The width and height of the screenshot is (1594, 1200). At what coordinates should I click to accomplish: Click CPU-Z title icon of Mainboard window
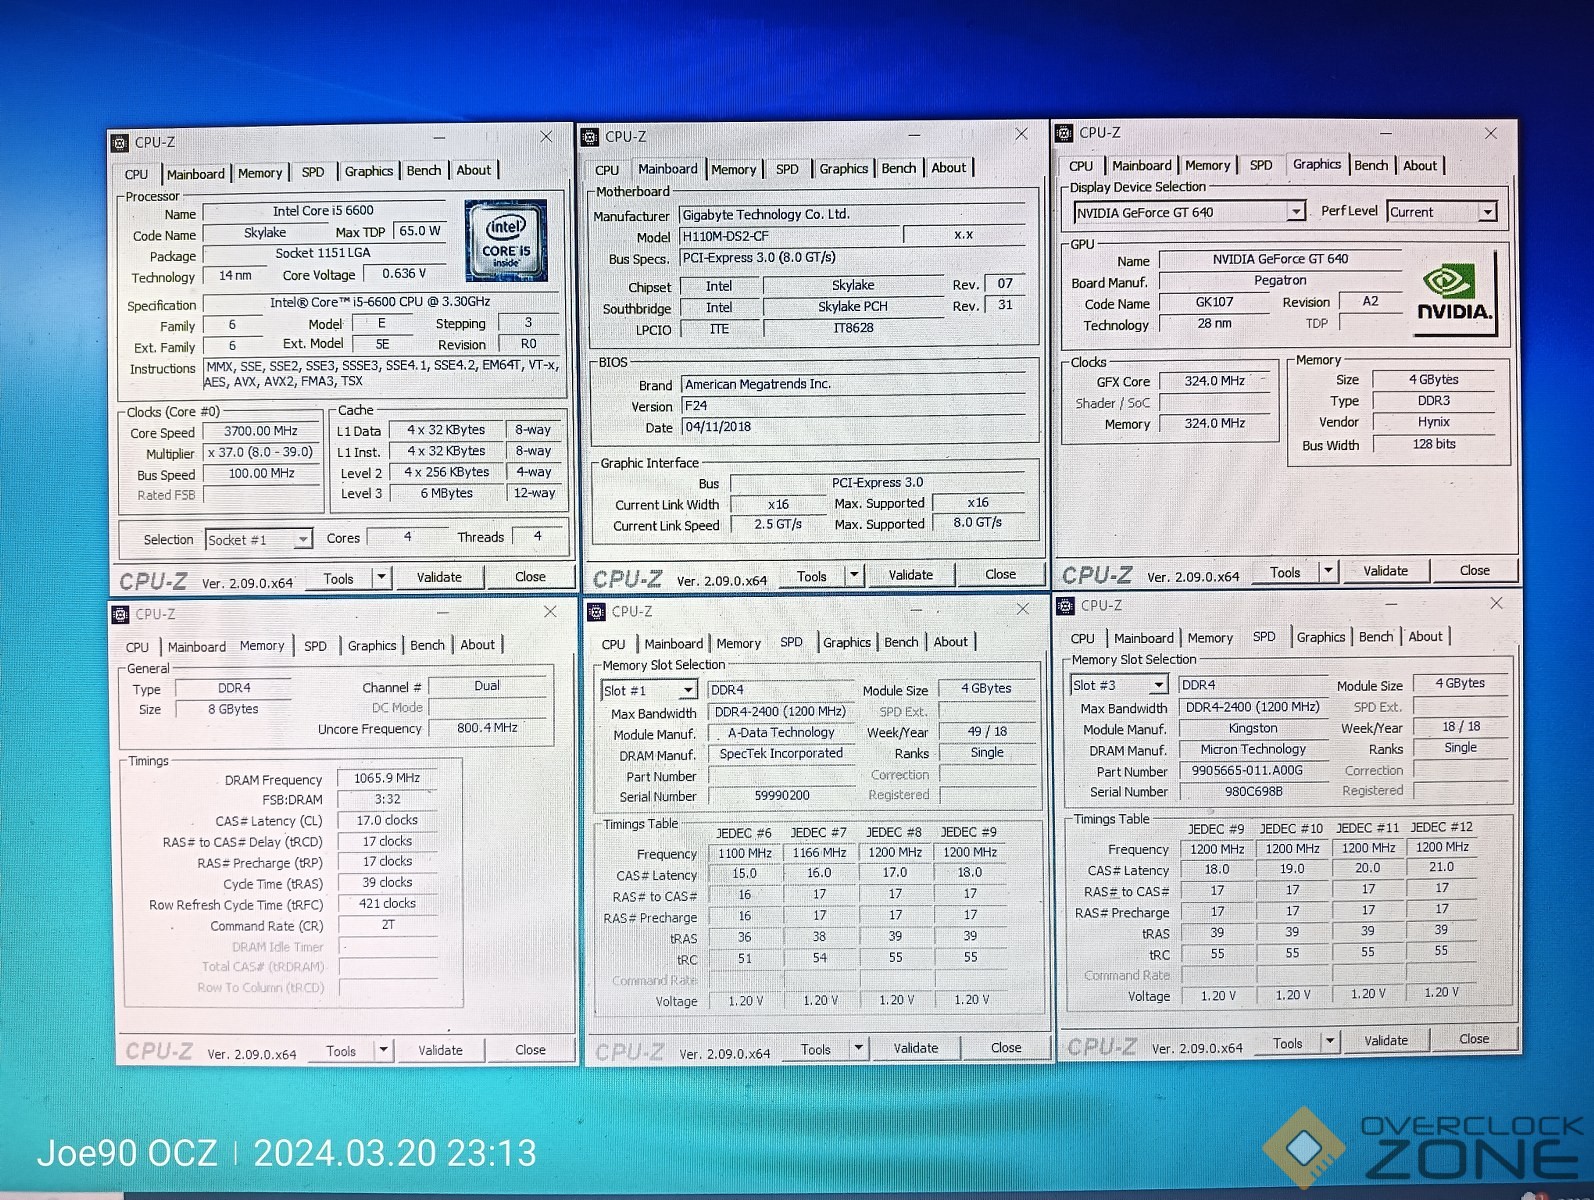pyautogui.click(x=590, y=137)
